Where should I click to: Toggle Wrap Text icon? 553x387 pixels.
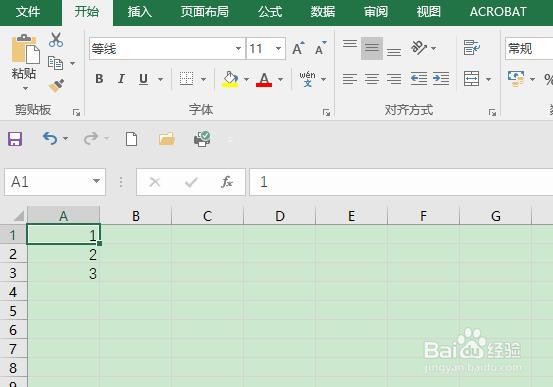(472, 48)
